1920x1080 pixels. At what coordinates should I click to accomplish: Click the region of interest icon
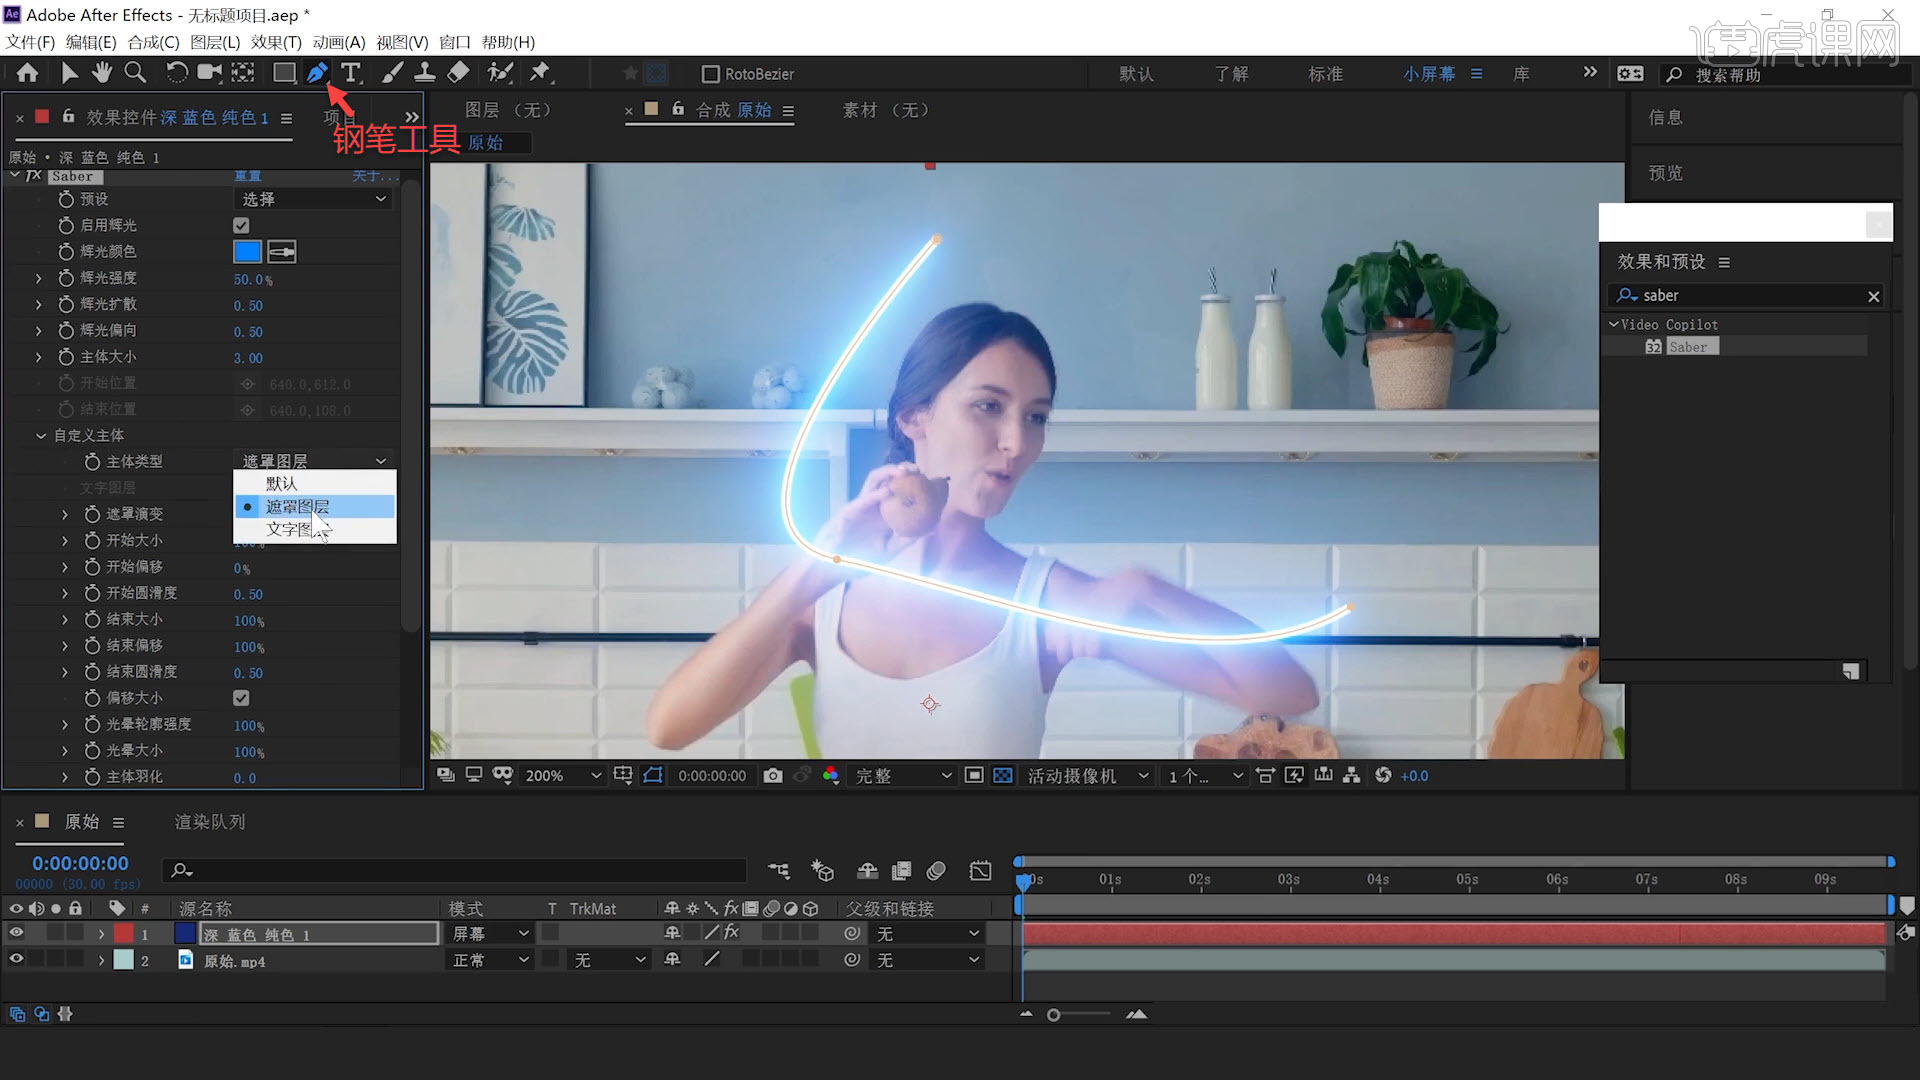974,776
